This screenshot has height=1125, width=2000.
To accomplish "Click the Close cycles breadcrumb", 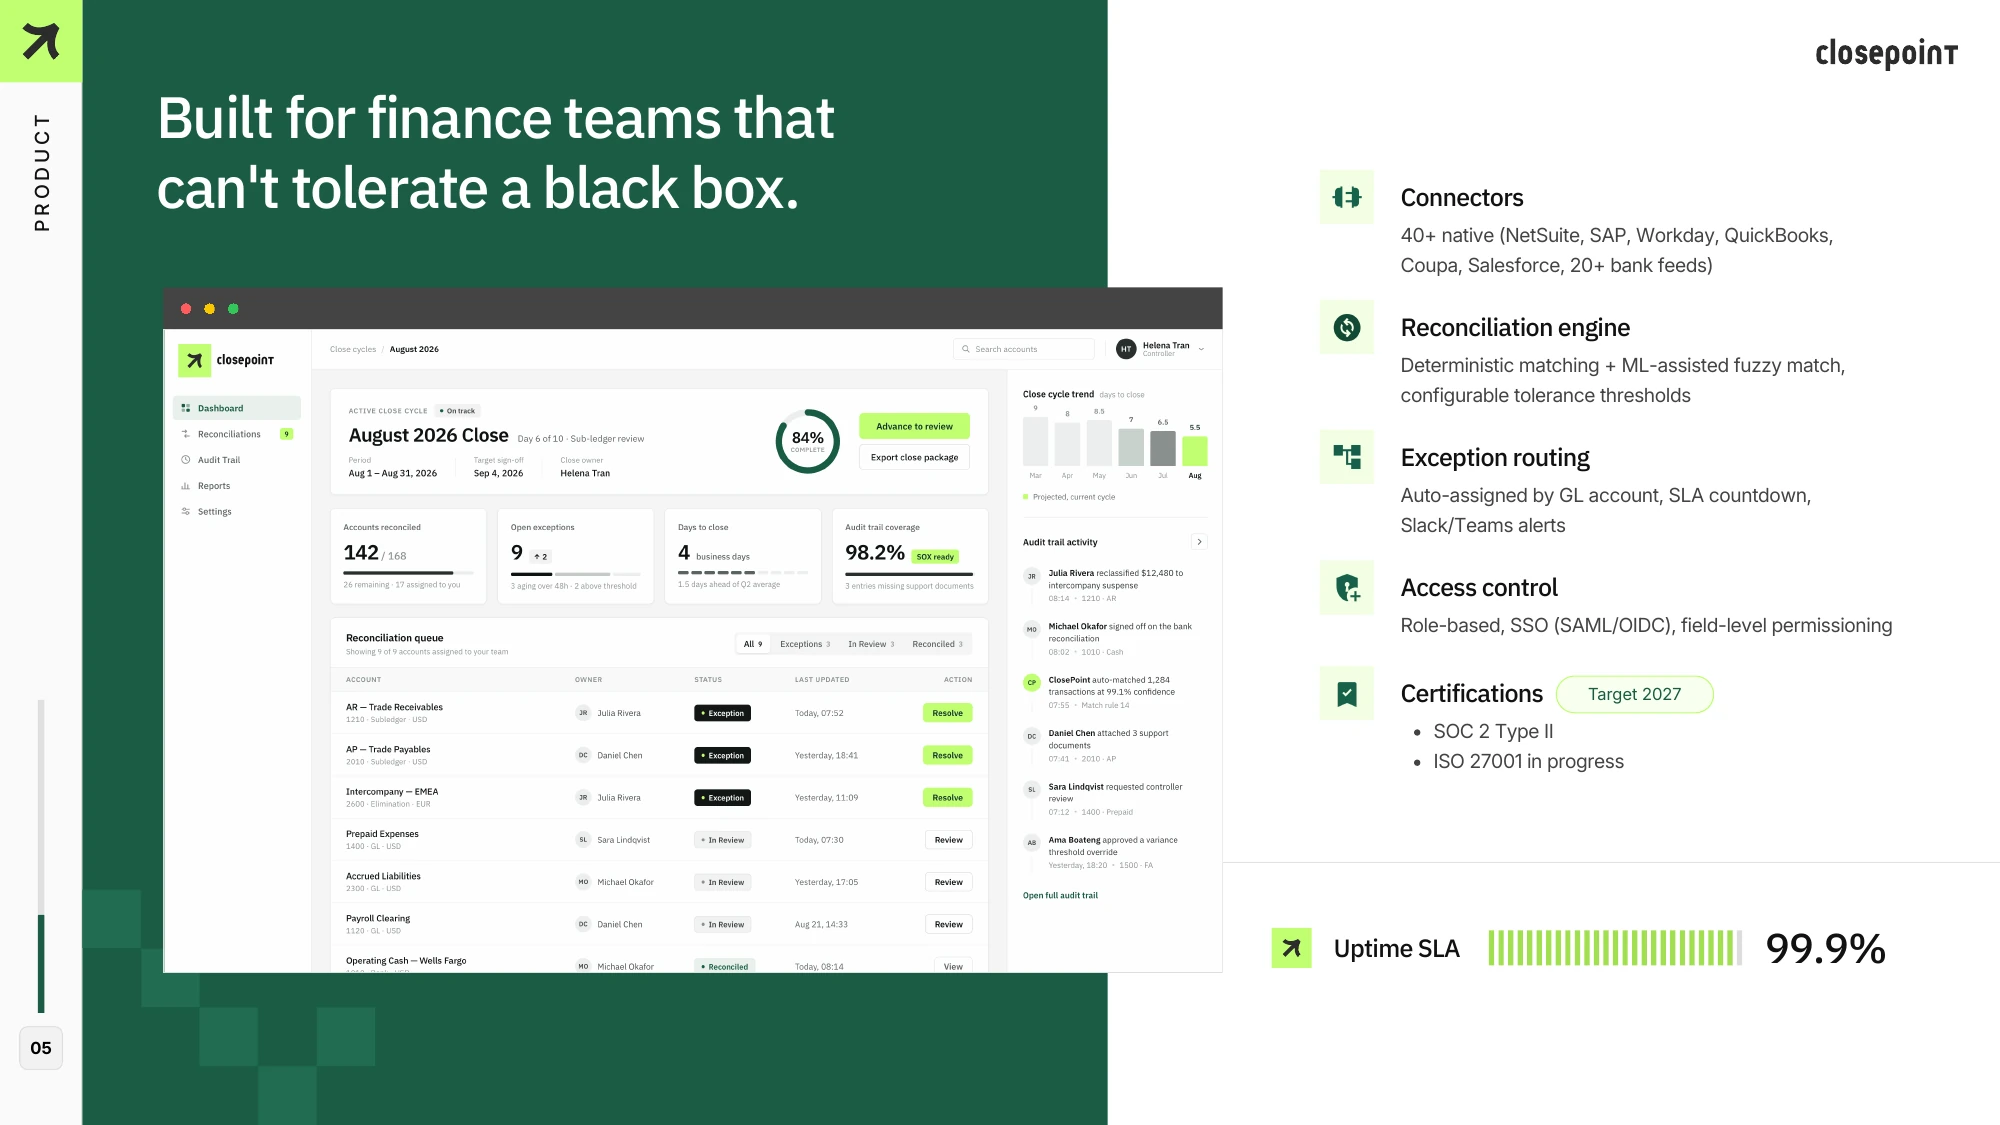I will [353, 349].
